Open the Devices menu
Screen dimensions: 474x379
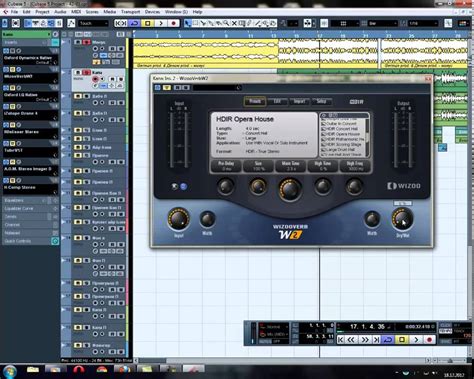point(152,12)
